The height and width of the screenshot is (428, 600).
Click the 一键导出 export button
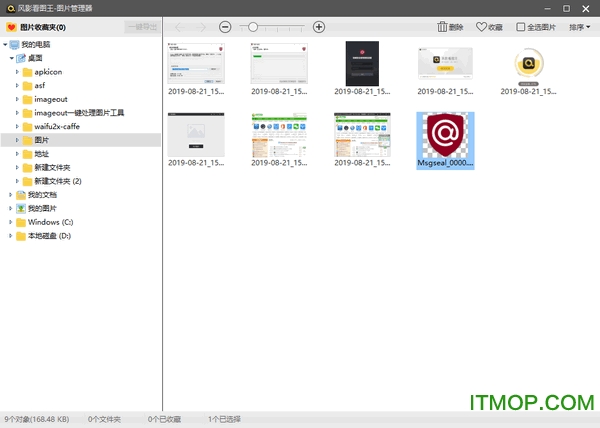pyautogui.click(x=141, y=27)
